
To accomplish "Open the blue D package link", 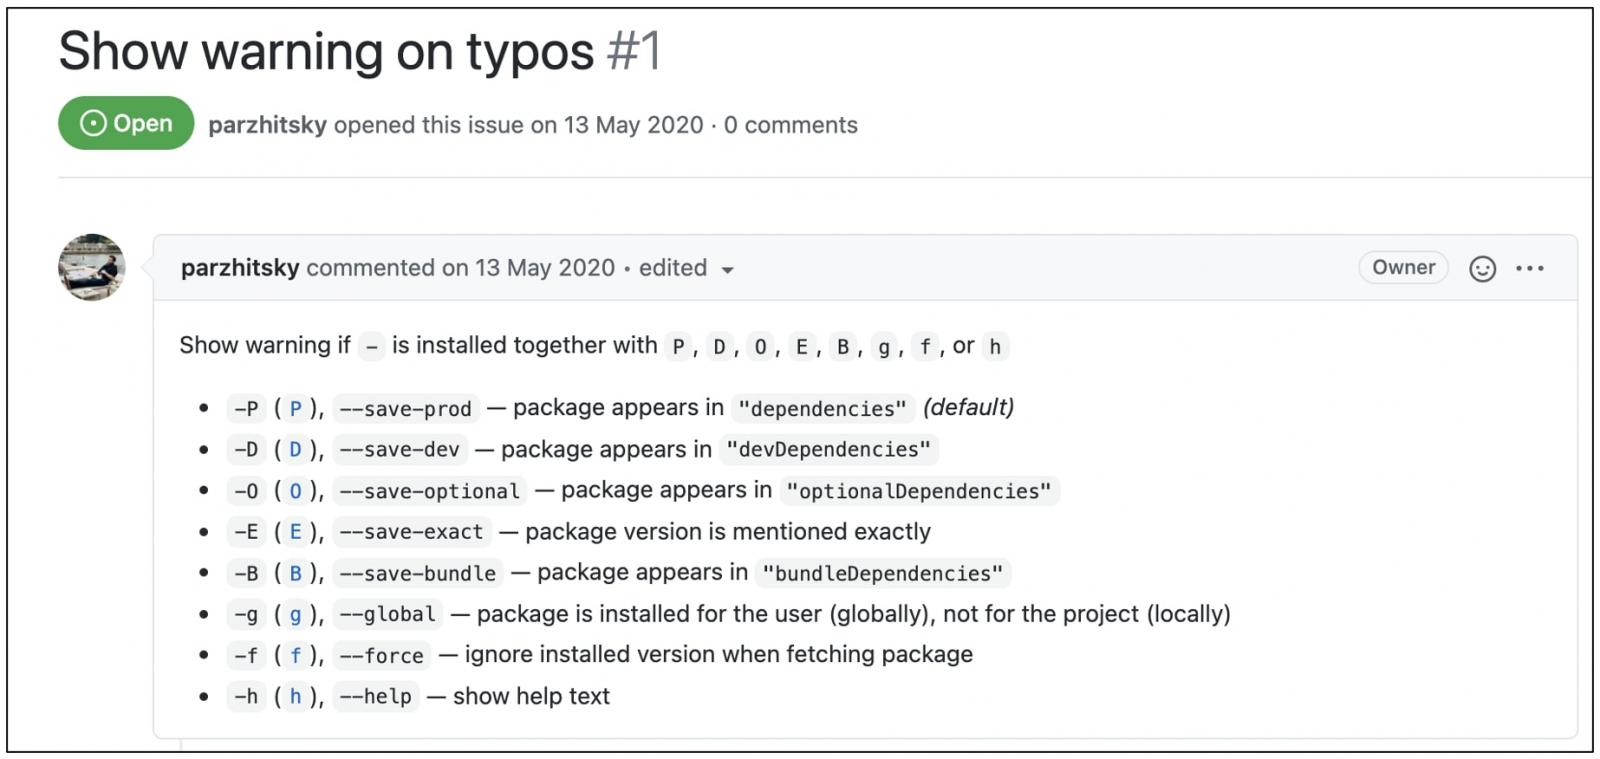I will click(x=295, y=450).
